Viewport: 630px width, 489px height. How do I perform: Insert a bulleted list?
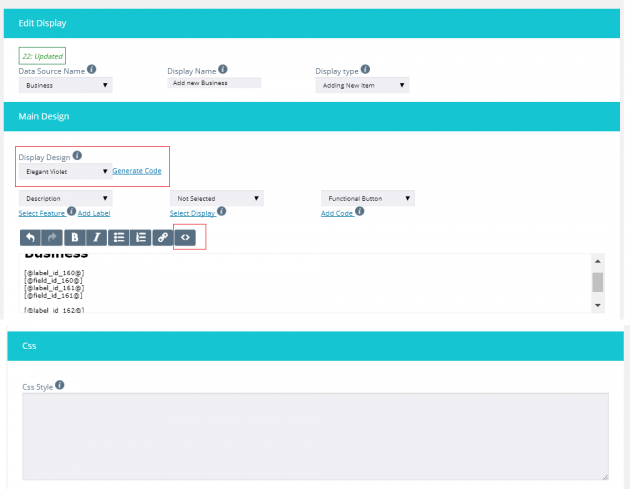(119, 237)
